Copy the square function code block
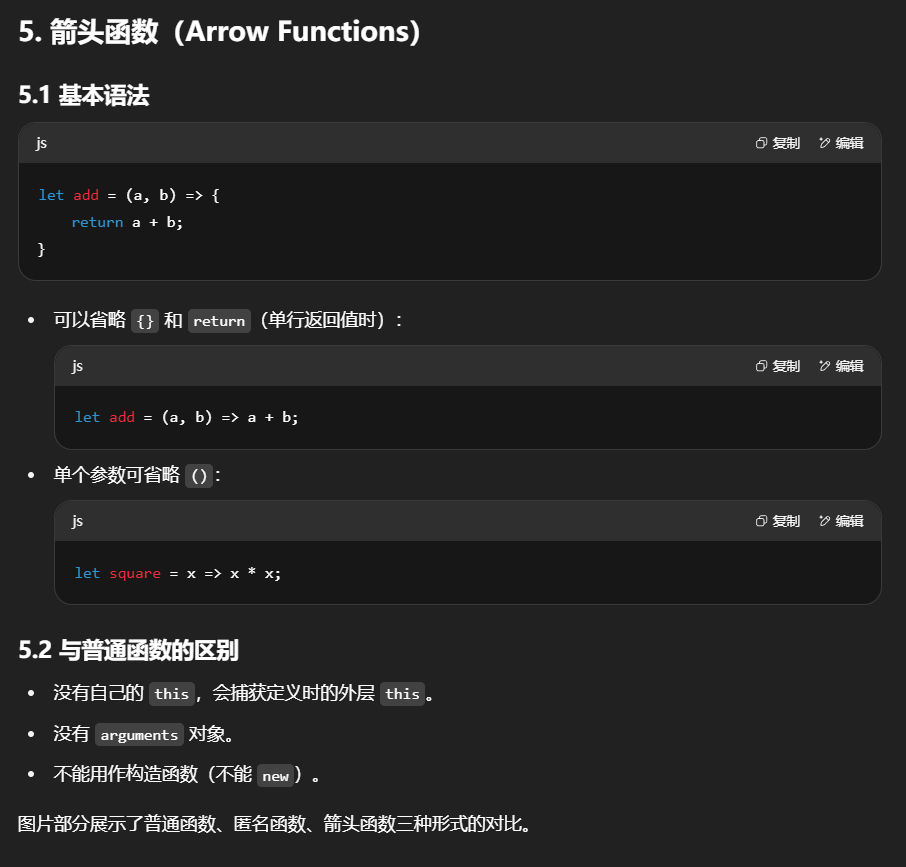The width and height of the screenshot is (906, 867). [777, 521]
